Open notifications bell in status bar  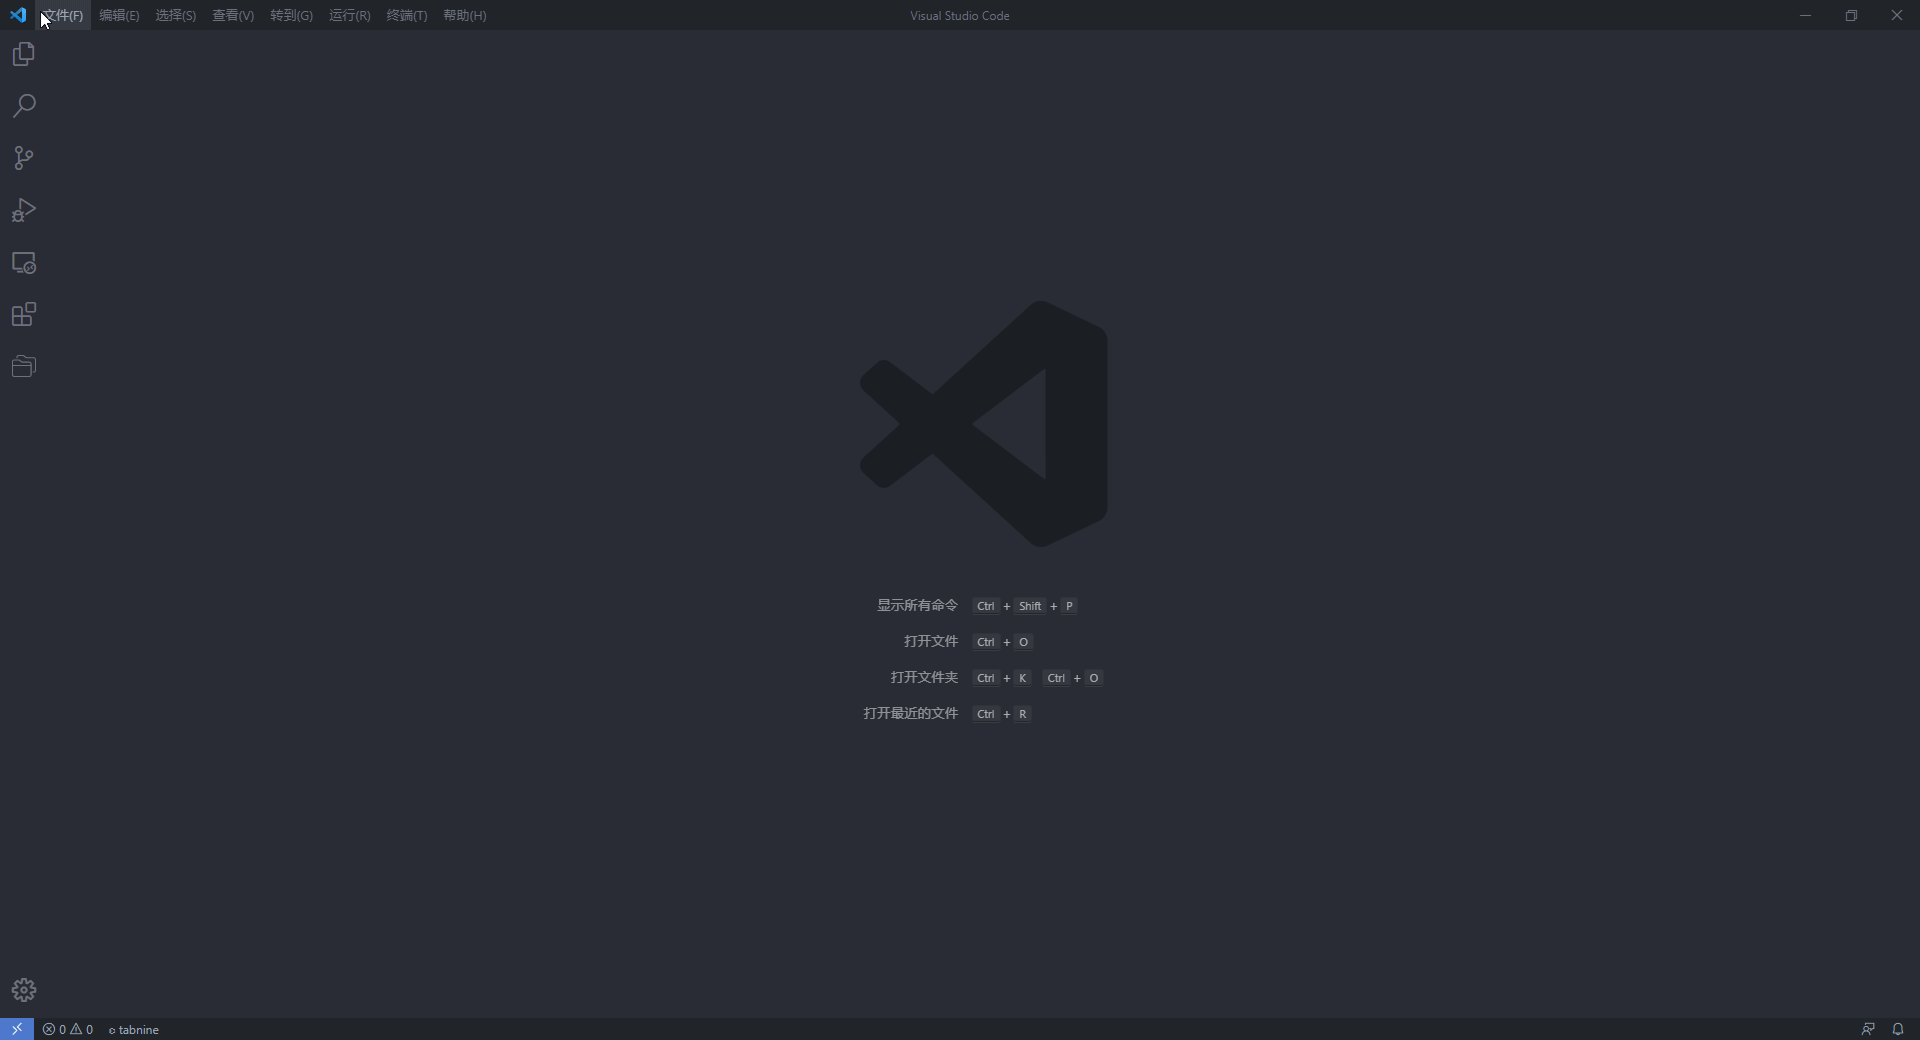tap(1897, 1029)
